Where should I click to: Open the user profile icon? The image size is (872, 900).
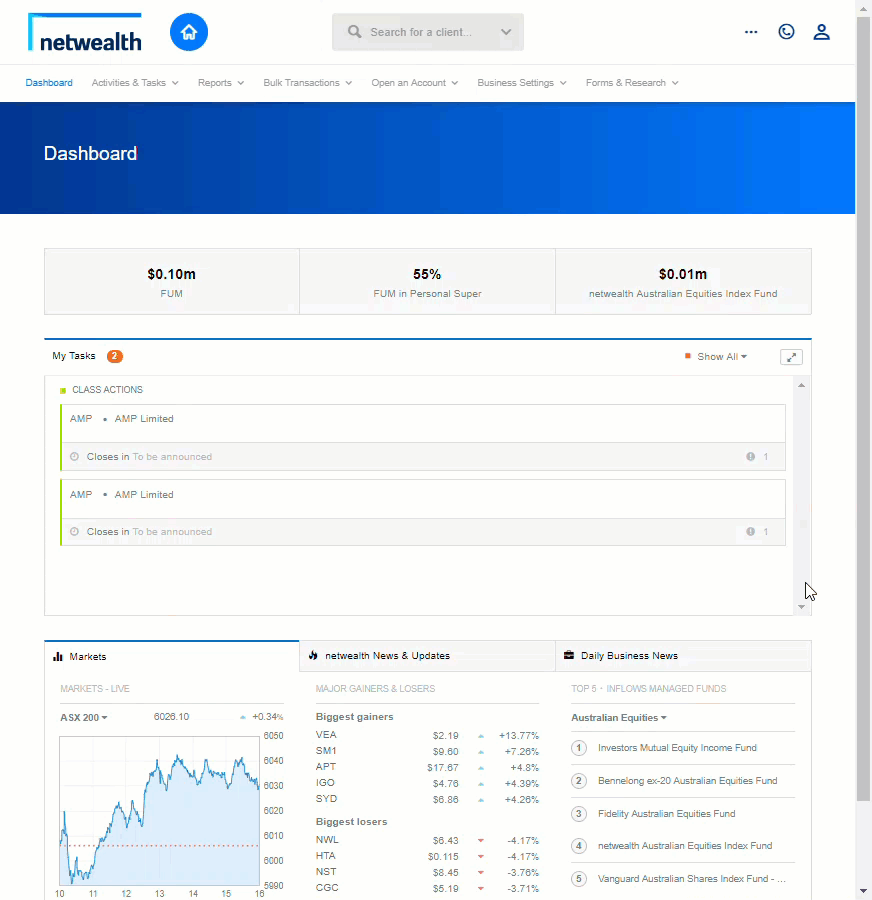(821, 32)
